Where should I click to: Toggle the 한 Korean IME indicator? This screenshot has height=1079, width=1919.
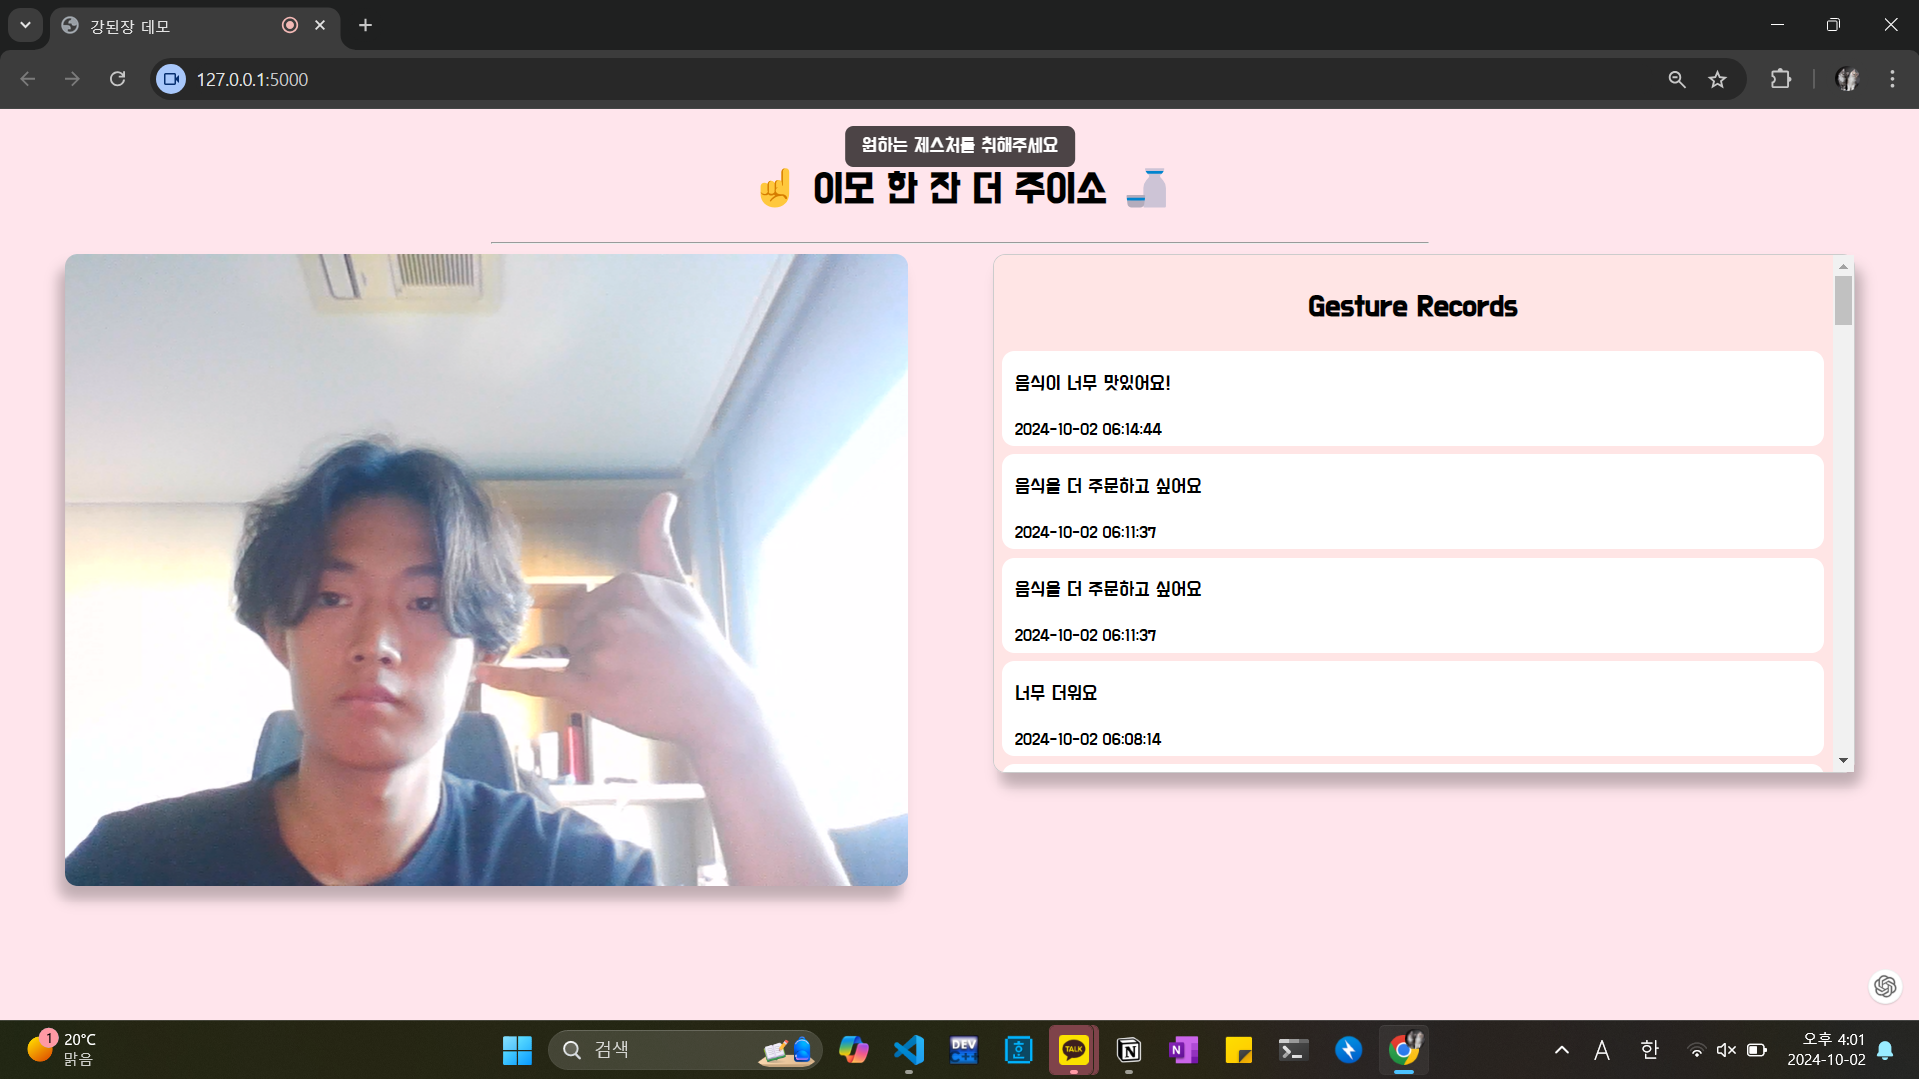[x=1650, y=1050]
